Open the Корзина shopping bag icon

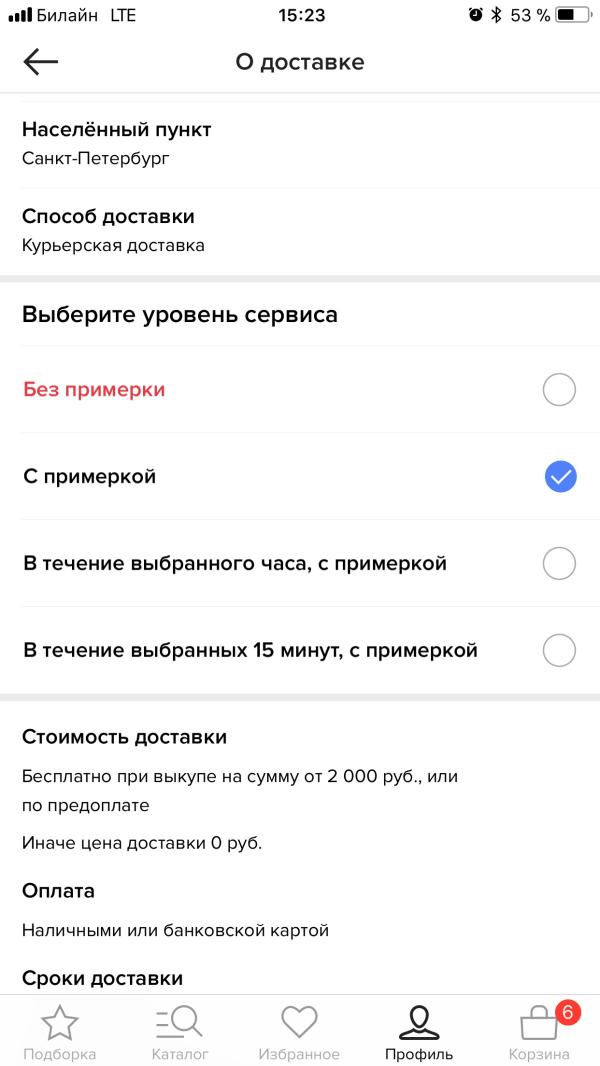[539, 1024]
